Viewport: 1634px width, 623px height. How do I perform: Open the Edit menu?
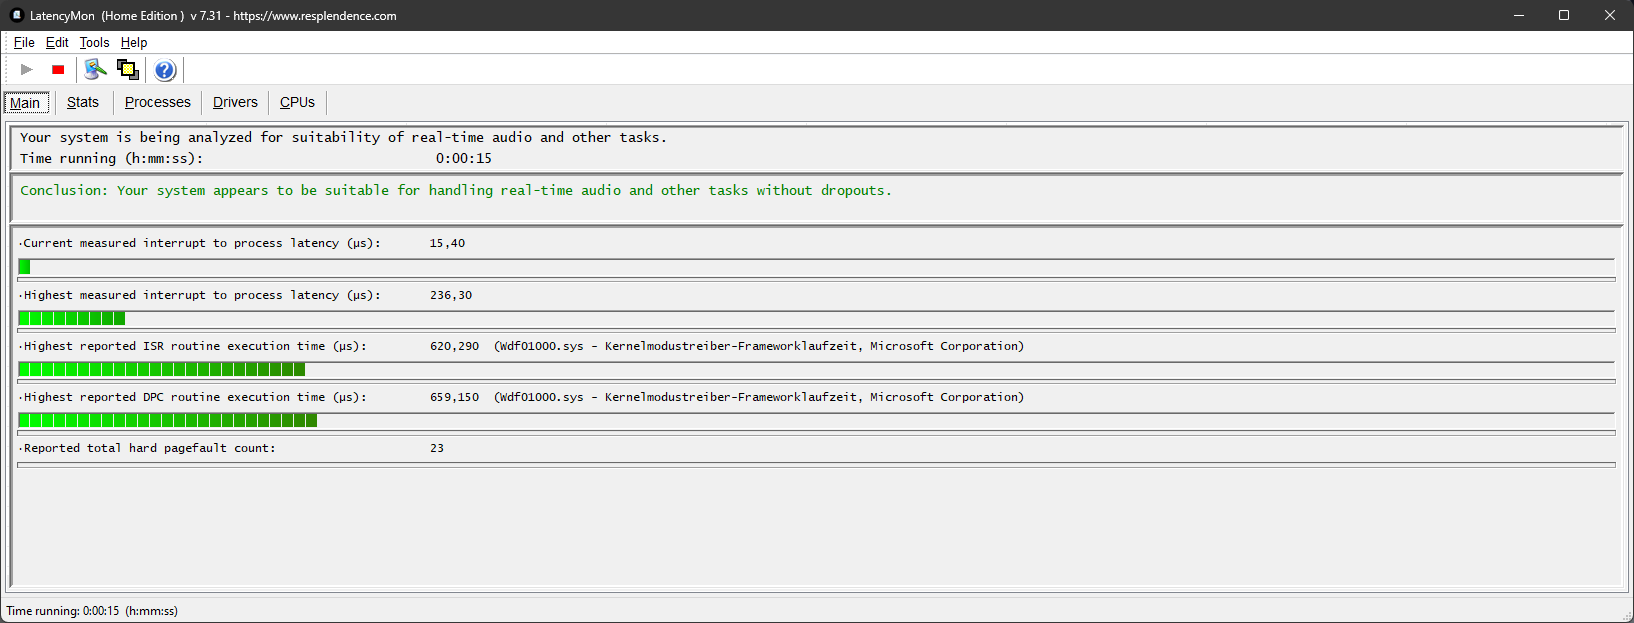[57, 43]
